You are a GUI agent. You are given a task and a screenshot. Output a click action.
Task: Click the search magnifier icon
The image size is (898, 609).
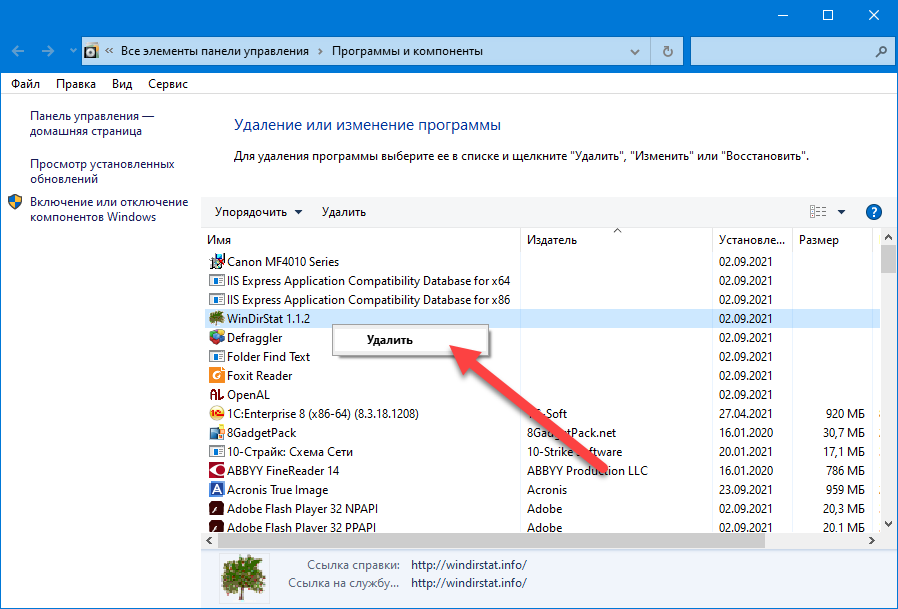click(881, 52)
